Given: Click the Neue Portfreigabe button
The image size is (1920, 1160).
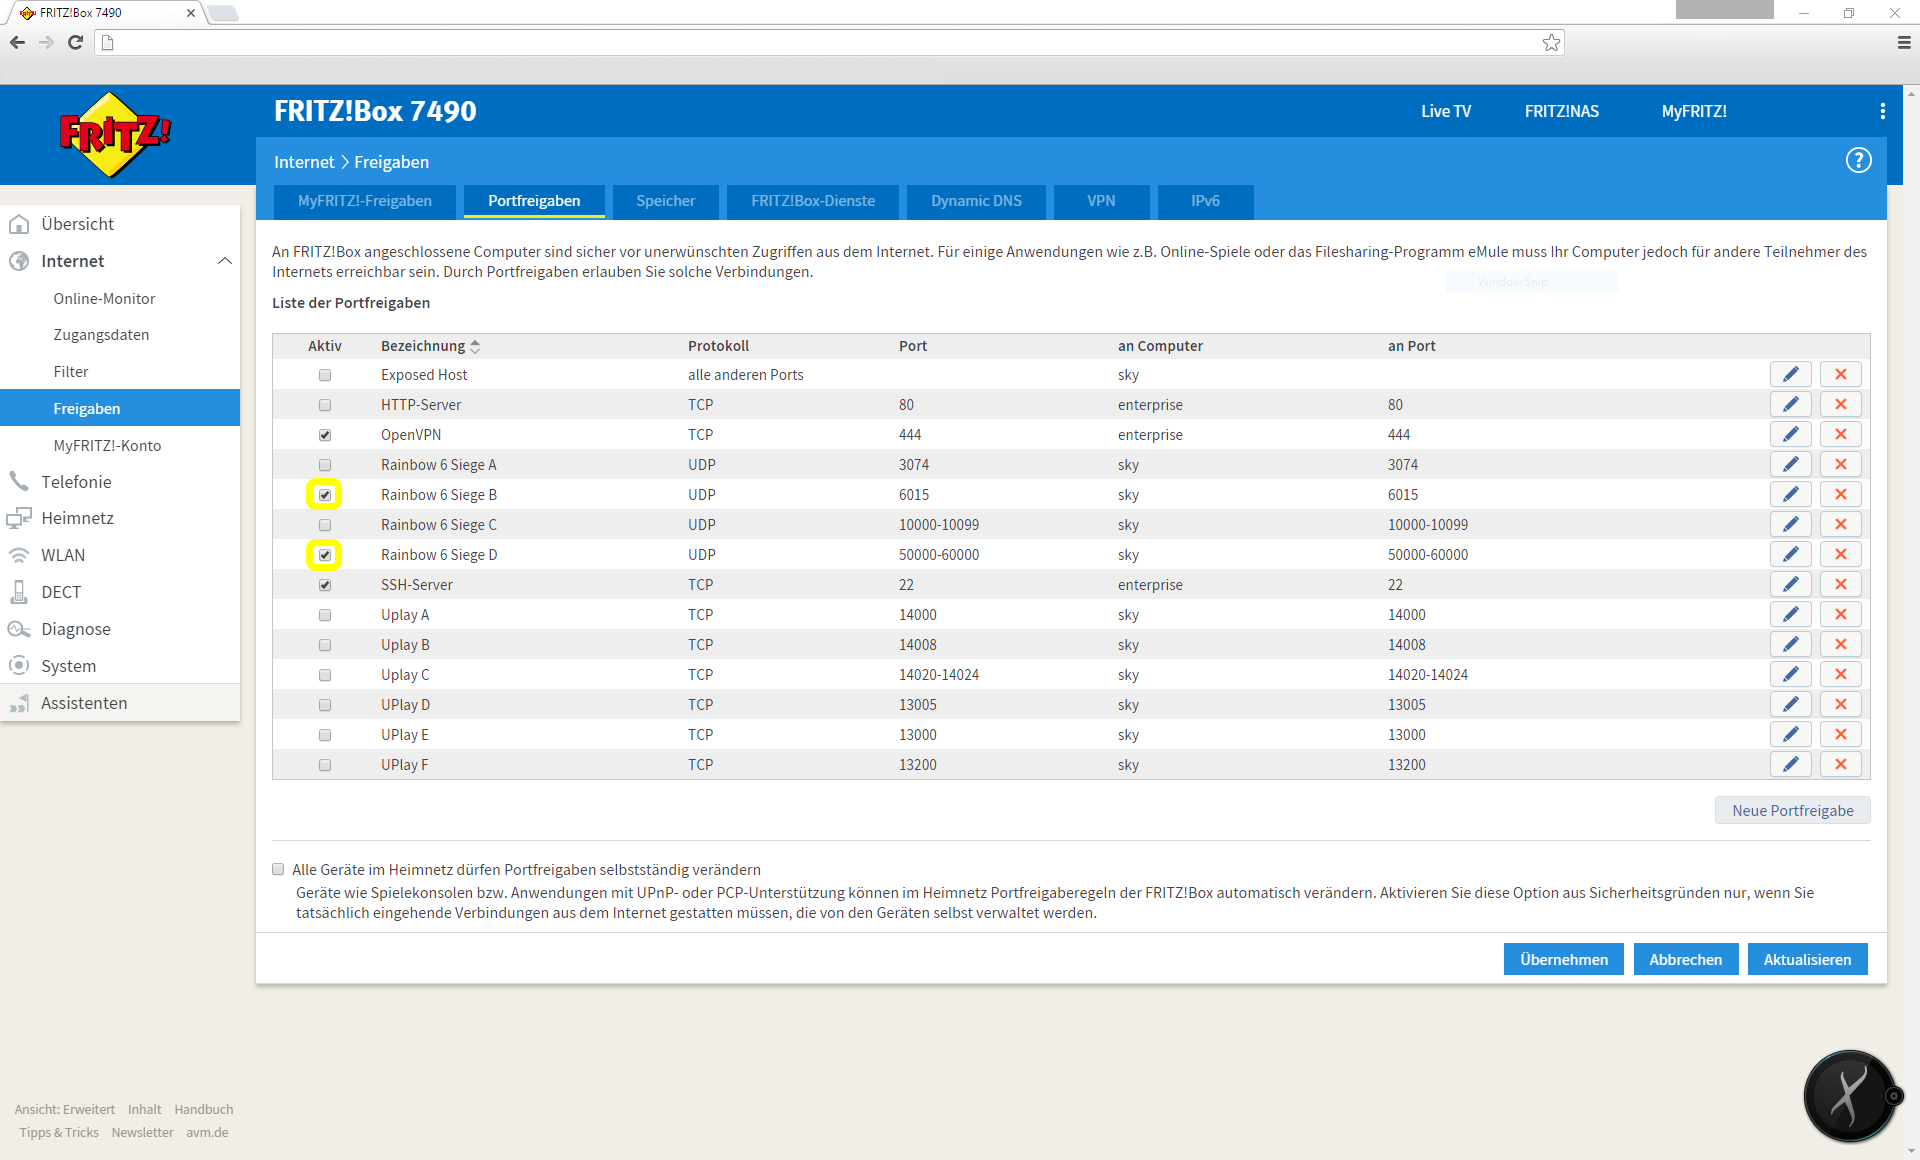Looking at the screenshot, I should 1792,810.
